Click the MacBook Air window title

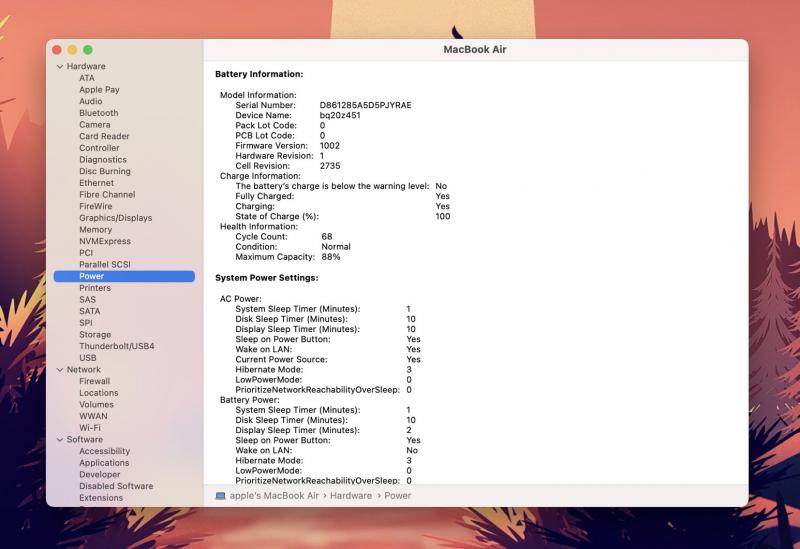click(475, 49)
